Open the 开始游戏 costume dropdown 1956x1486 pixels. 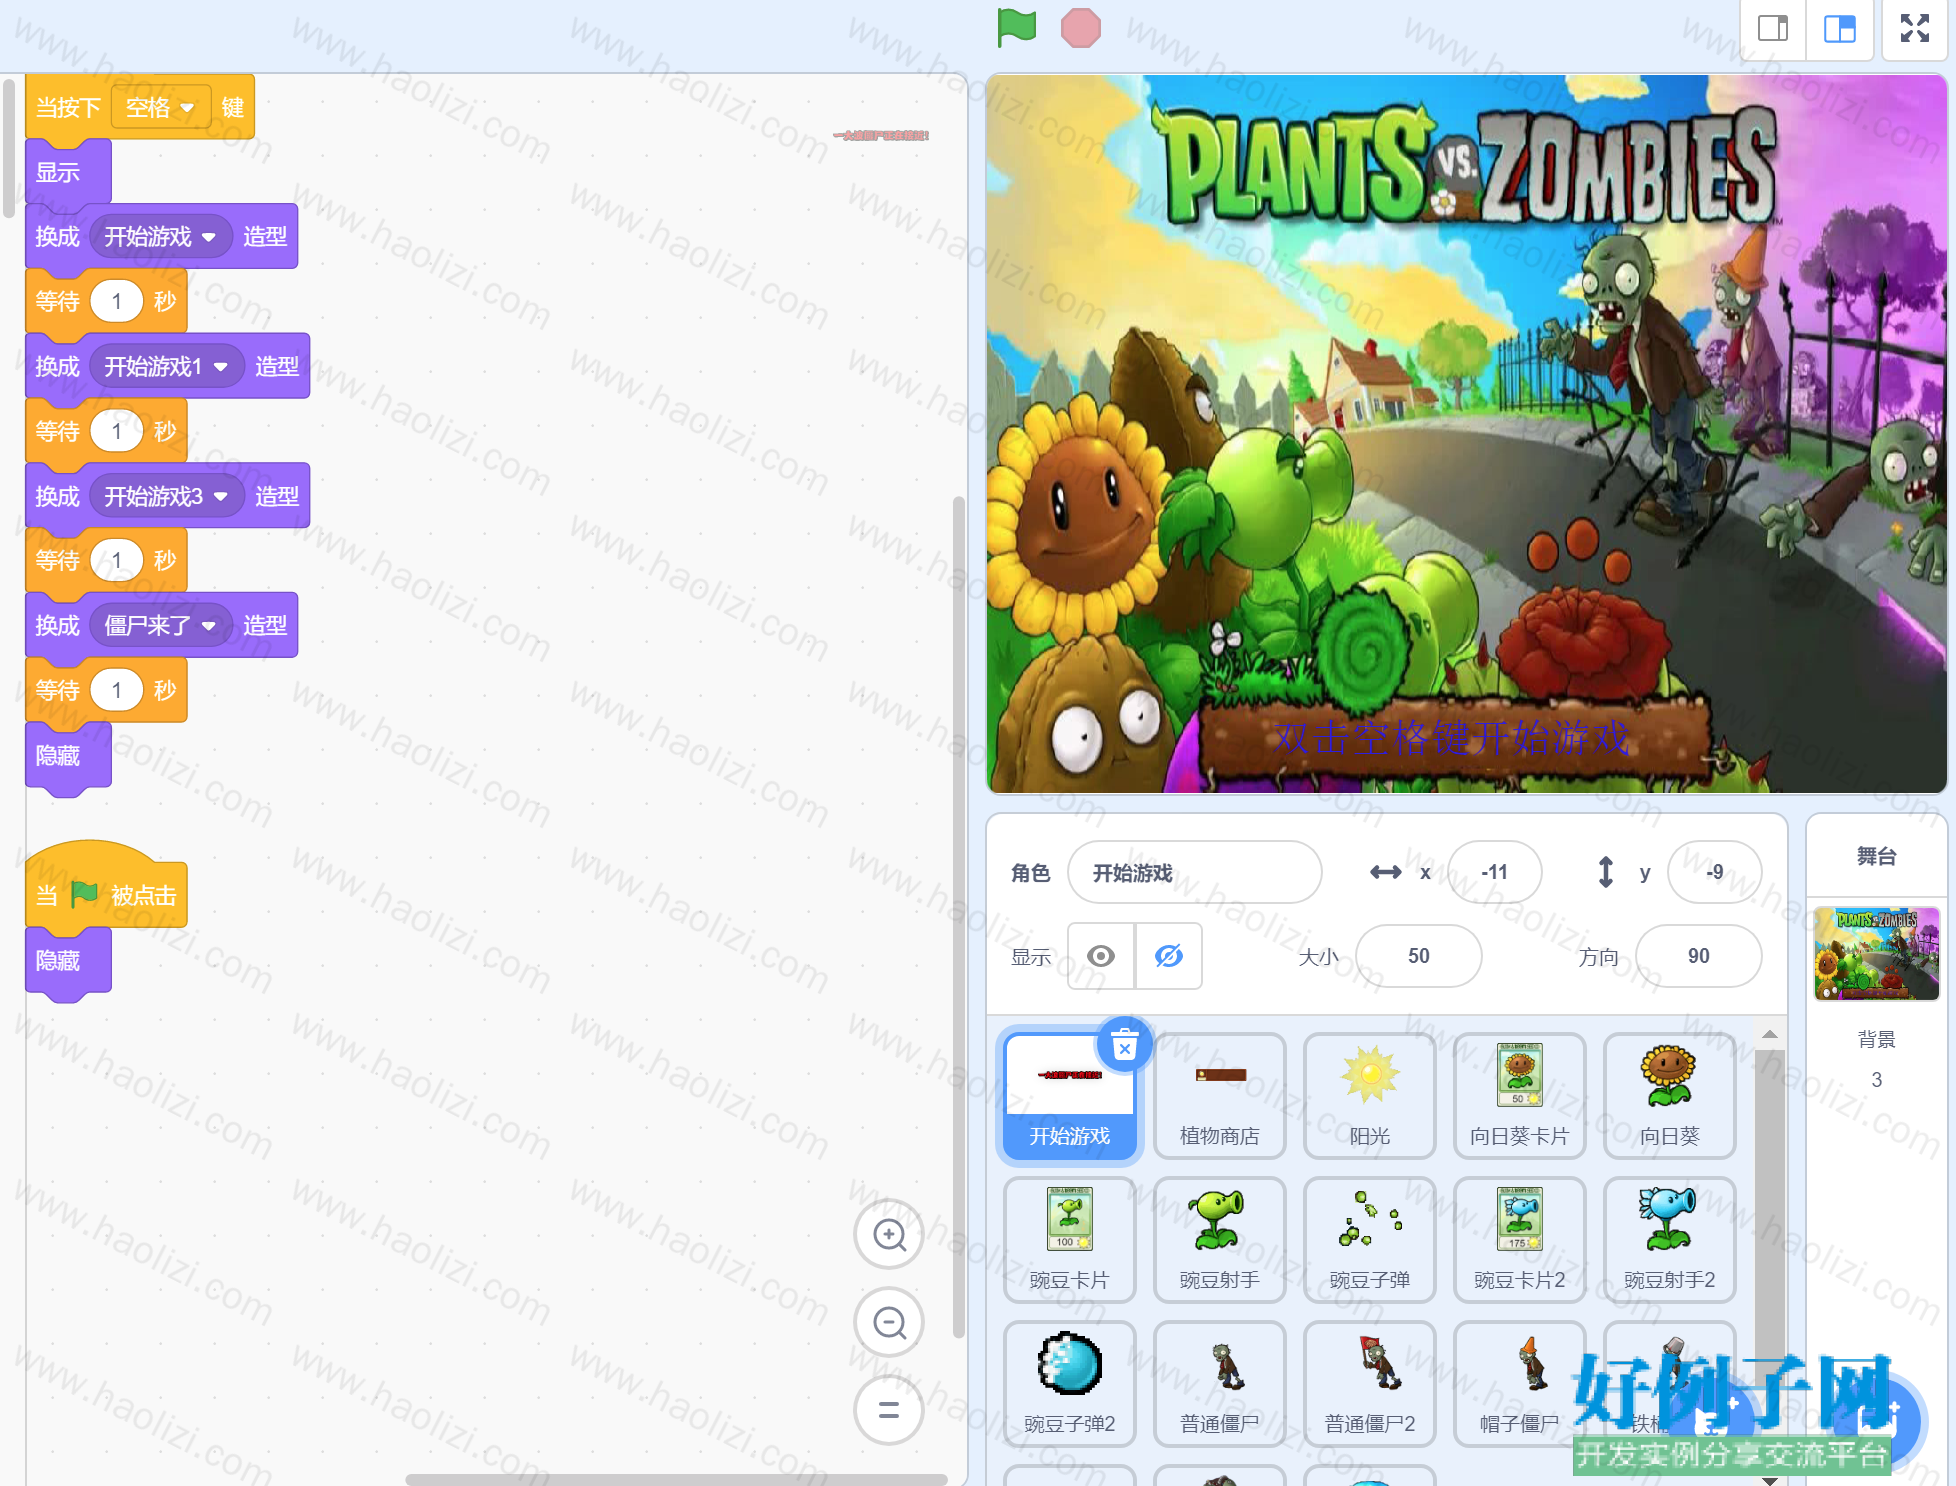[x=161, y=237]
